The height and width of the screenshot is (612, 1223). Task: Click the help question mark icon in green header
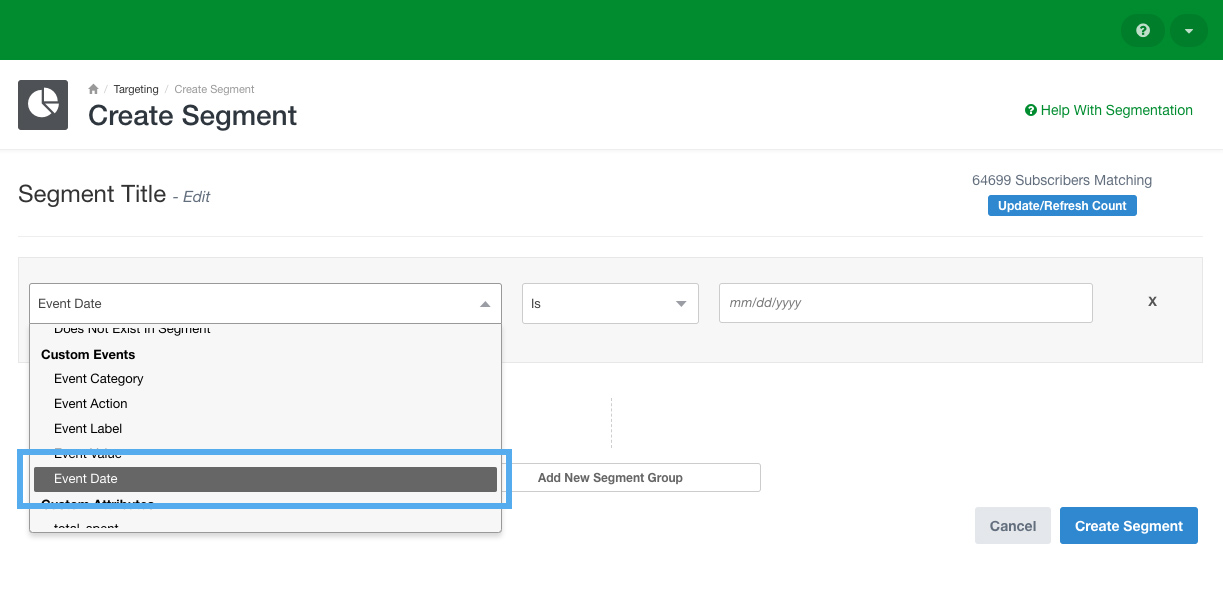[x=1142, y=30]
